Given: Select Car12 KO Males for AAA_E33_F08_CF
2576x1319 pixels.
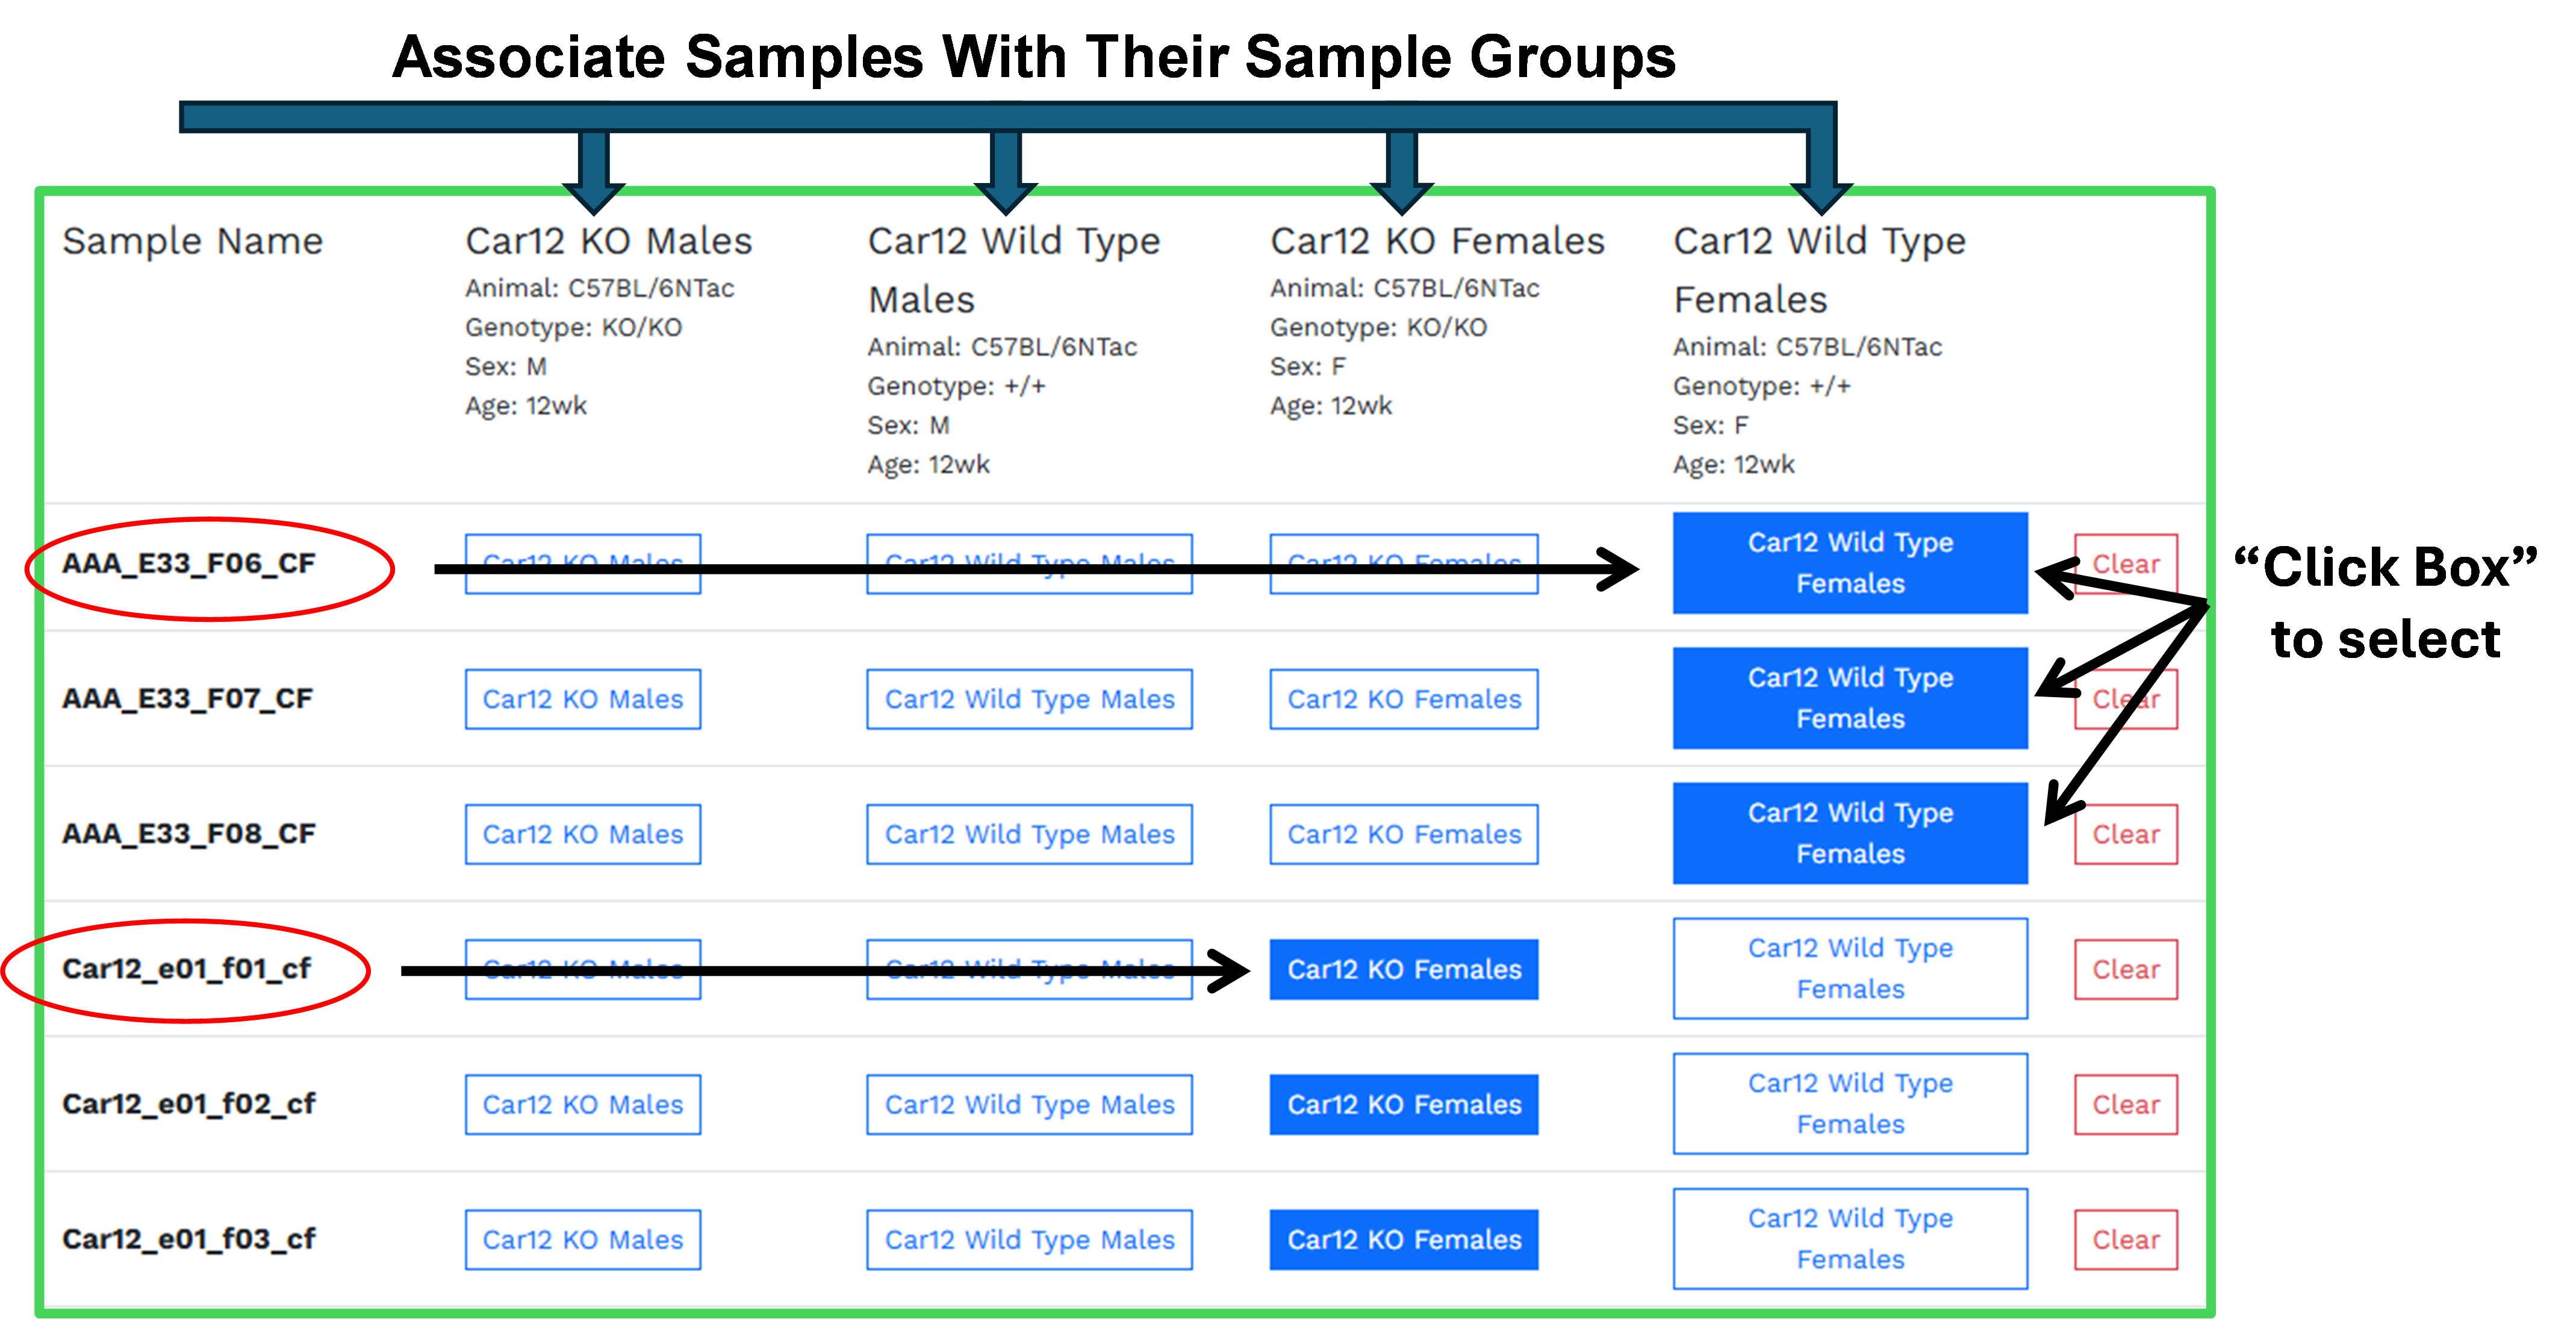Looking at the screenshot, I should pos(583,834).
